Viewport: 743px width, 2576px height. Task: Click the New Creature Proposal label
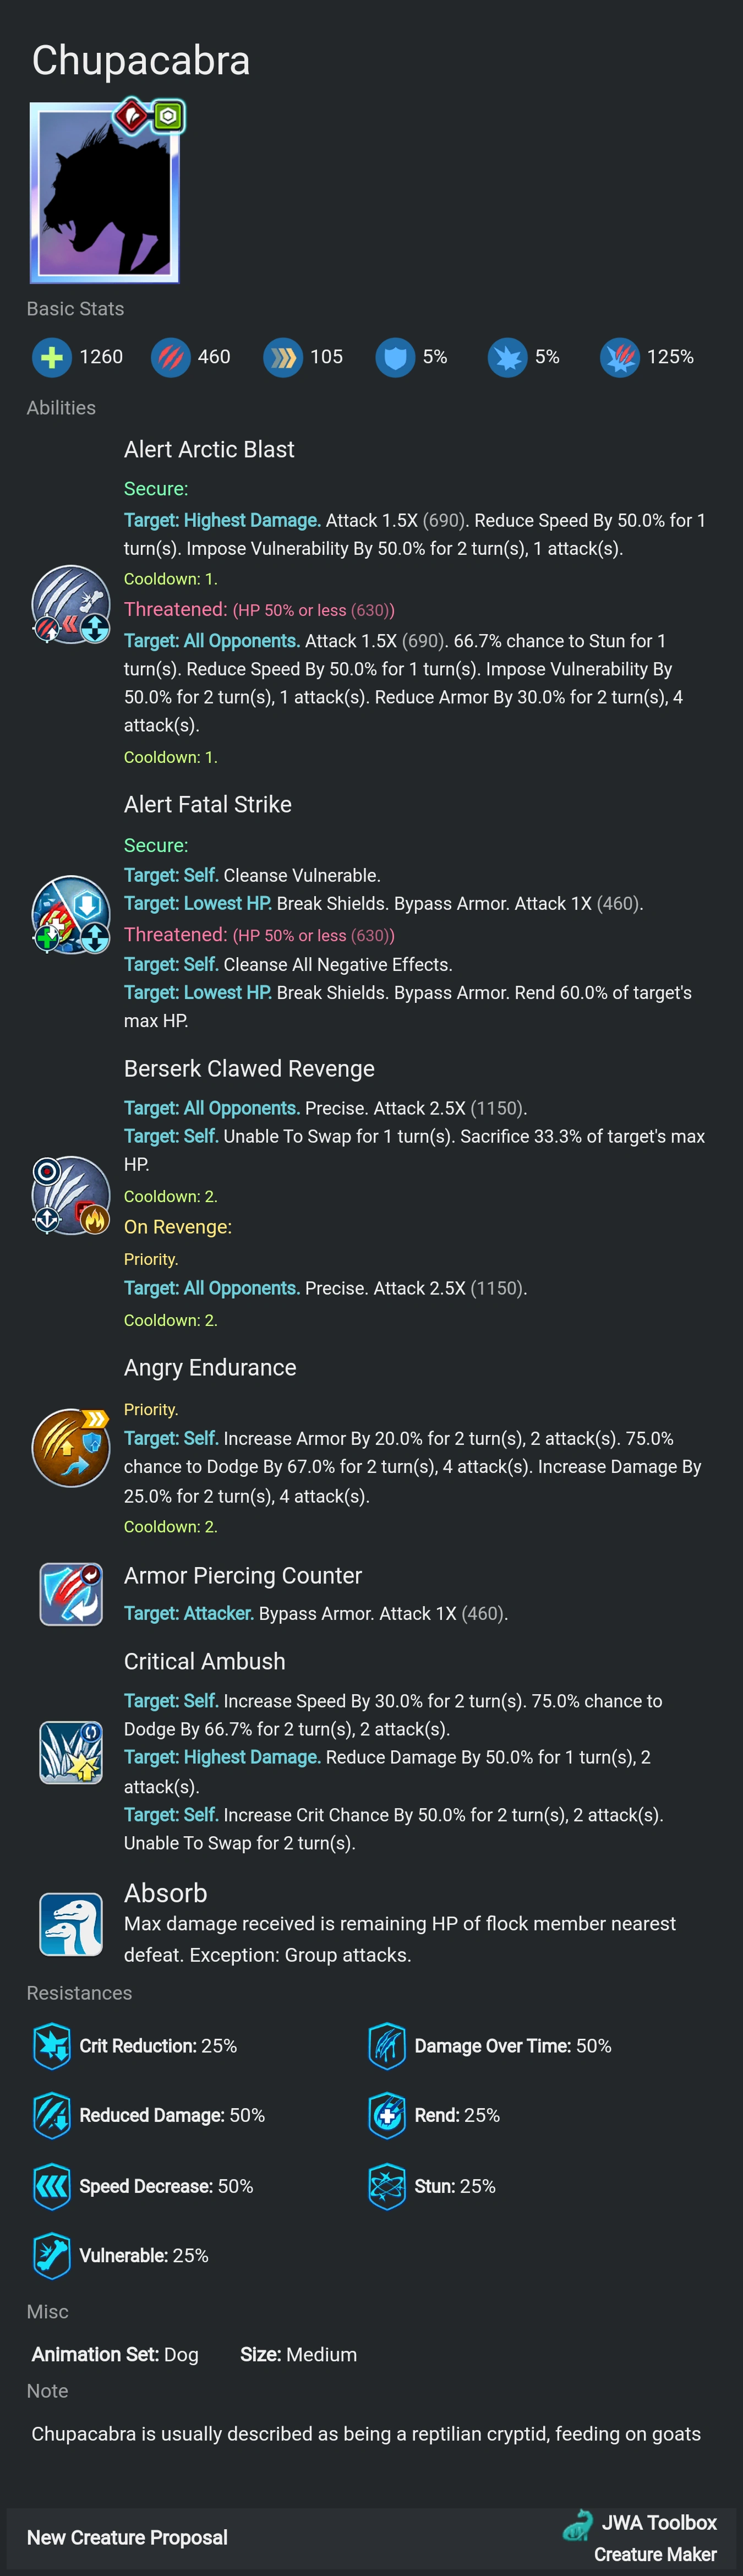127,2537
